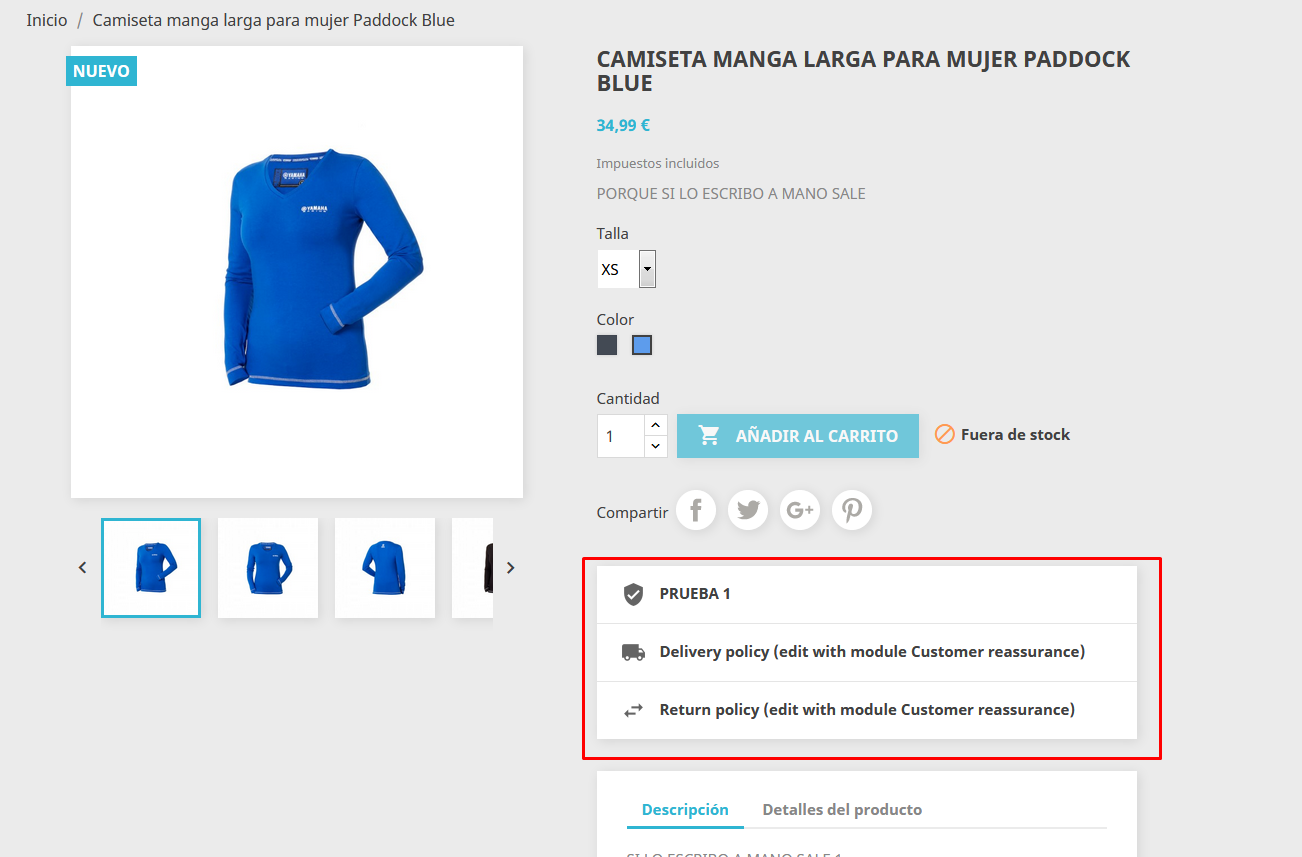Increase quantity with up arrow
Viewport: 1302px width, 857px height.
point(656,425)
